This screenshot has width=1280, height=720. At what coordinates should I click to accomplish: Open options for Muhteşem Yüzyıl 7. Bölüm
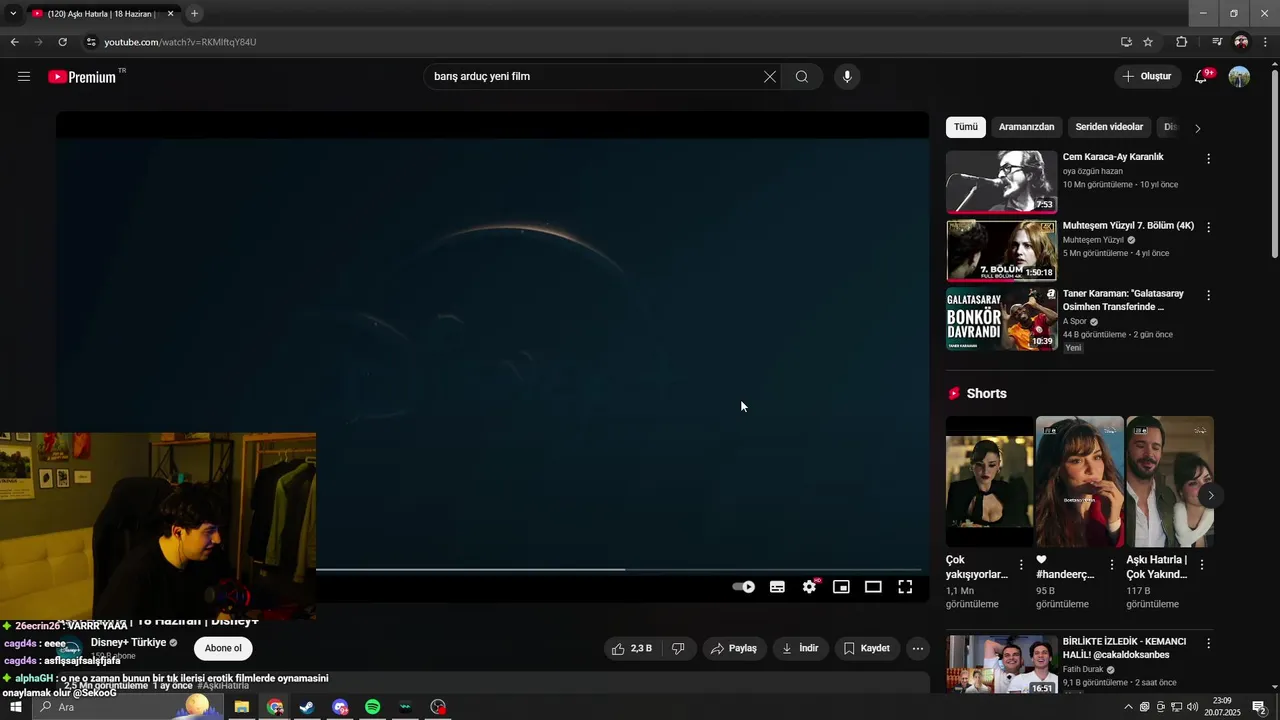[x=1208, y=227]
